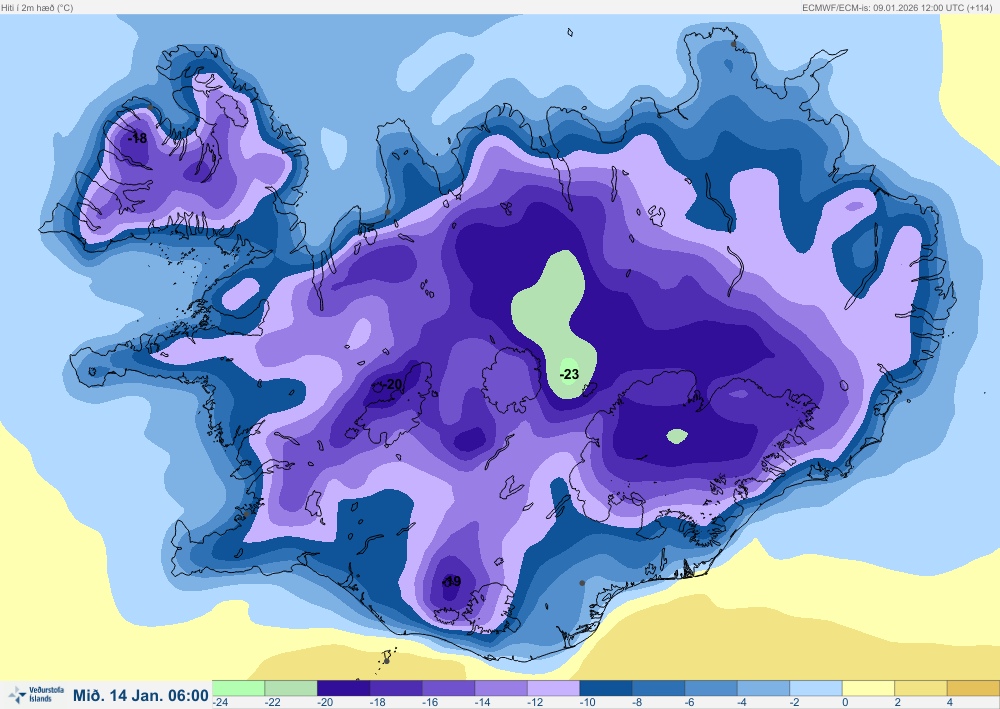Pick the legend swatch between -12 and -10
Viewport: 1000px width, 709px height.
pos(554,688)
